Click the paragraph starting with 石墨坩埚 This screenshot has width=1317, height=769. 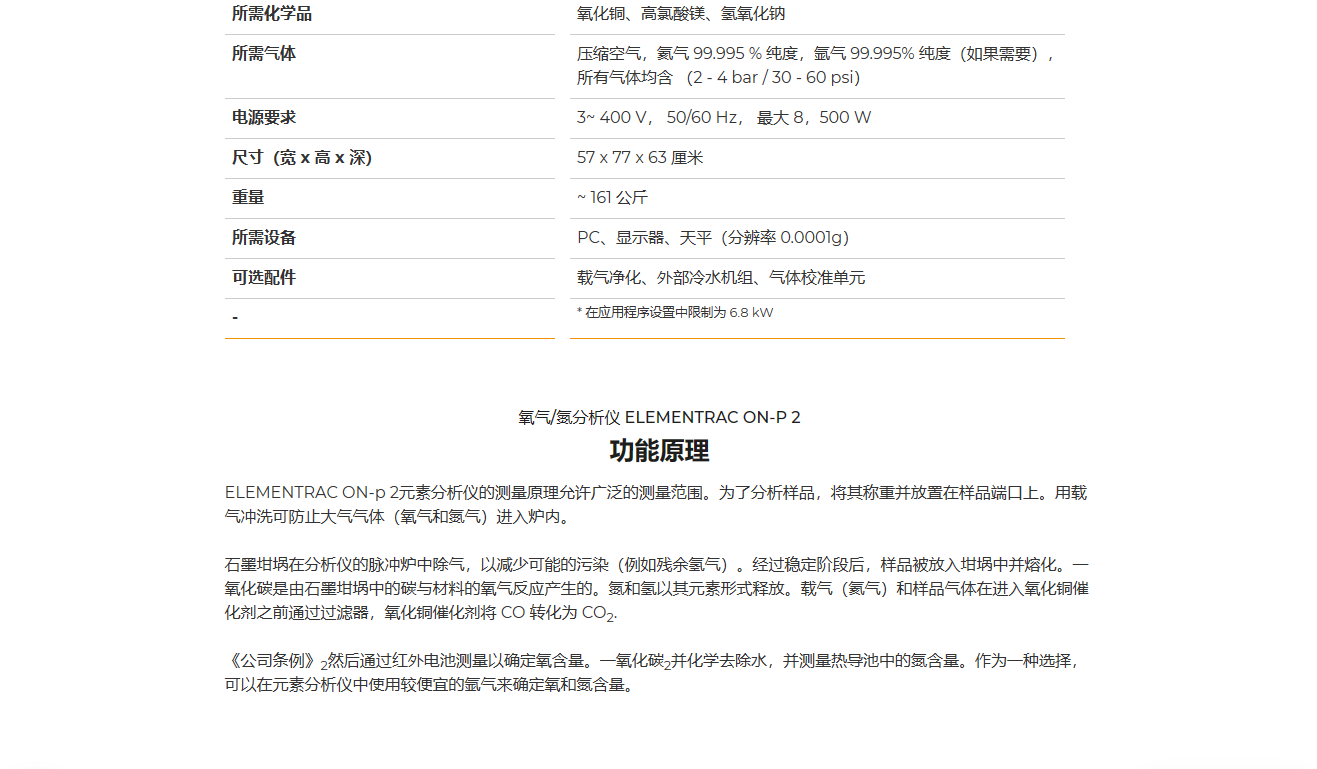coord(656,589)
